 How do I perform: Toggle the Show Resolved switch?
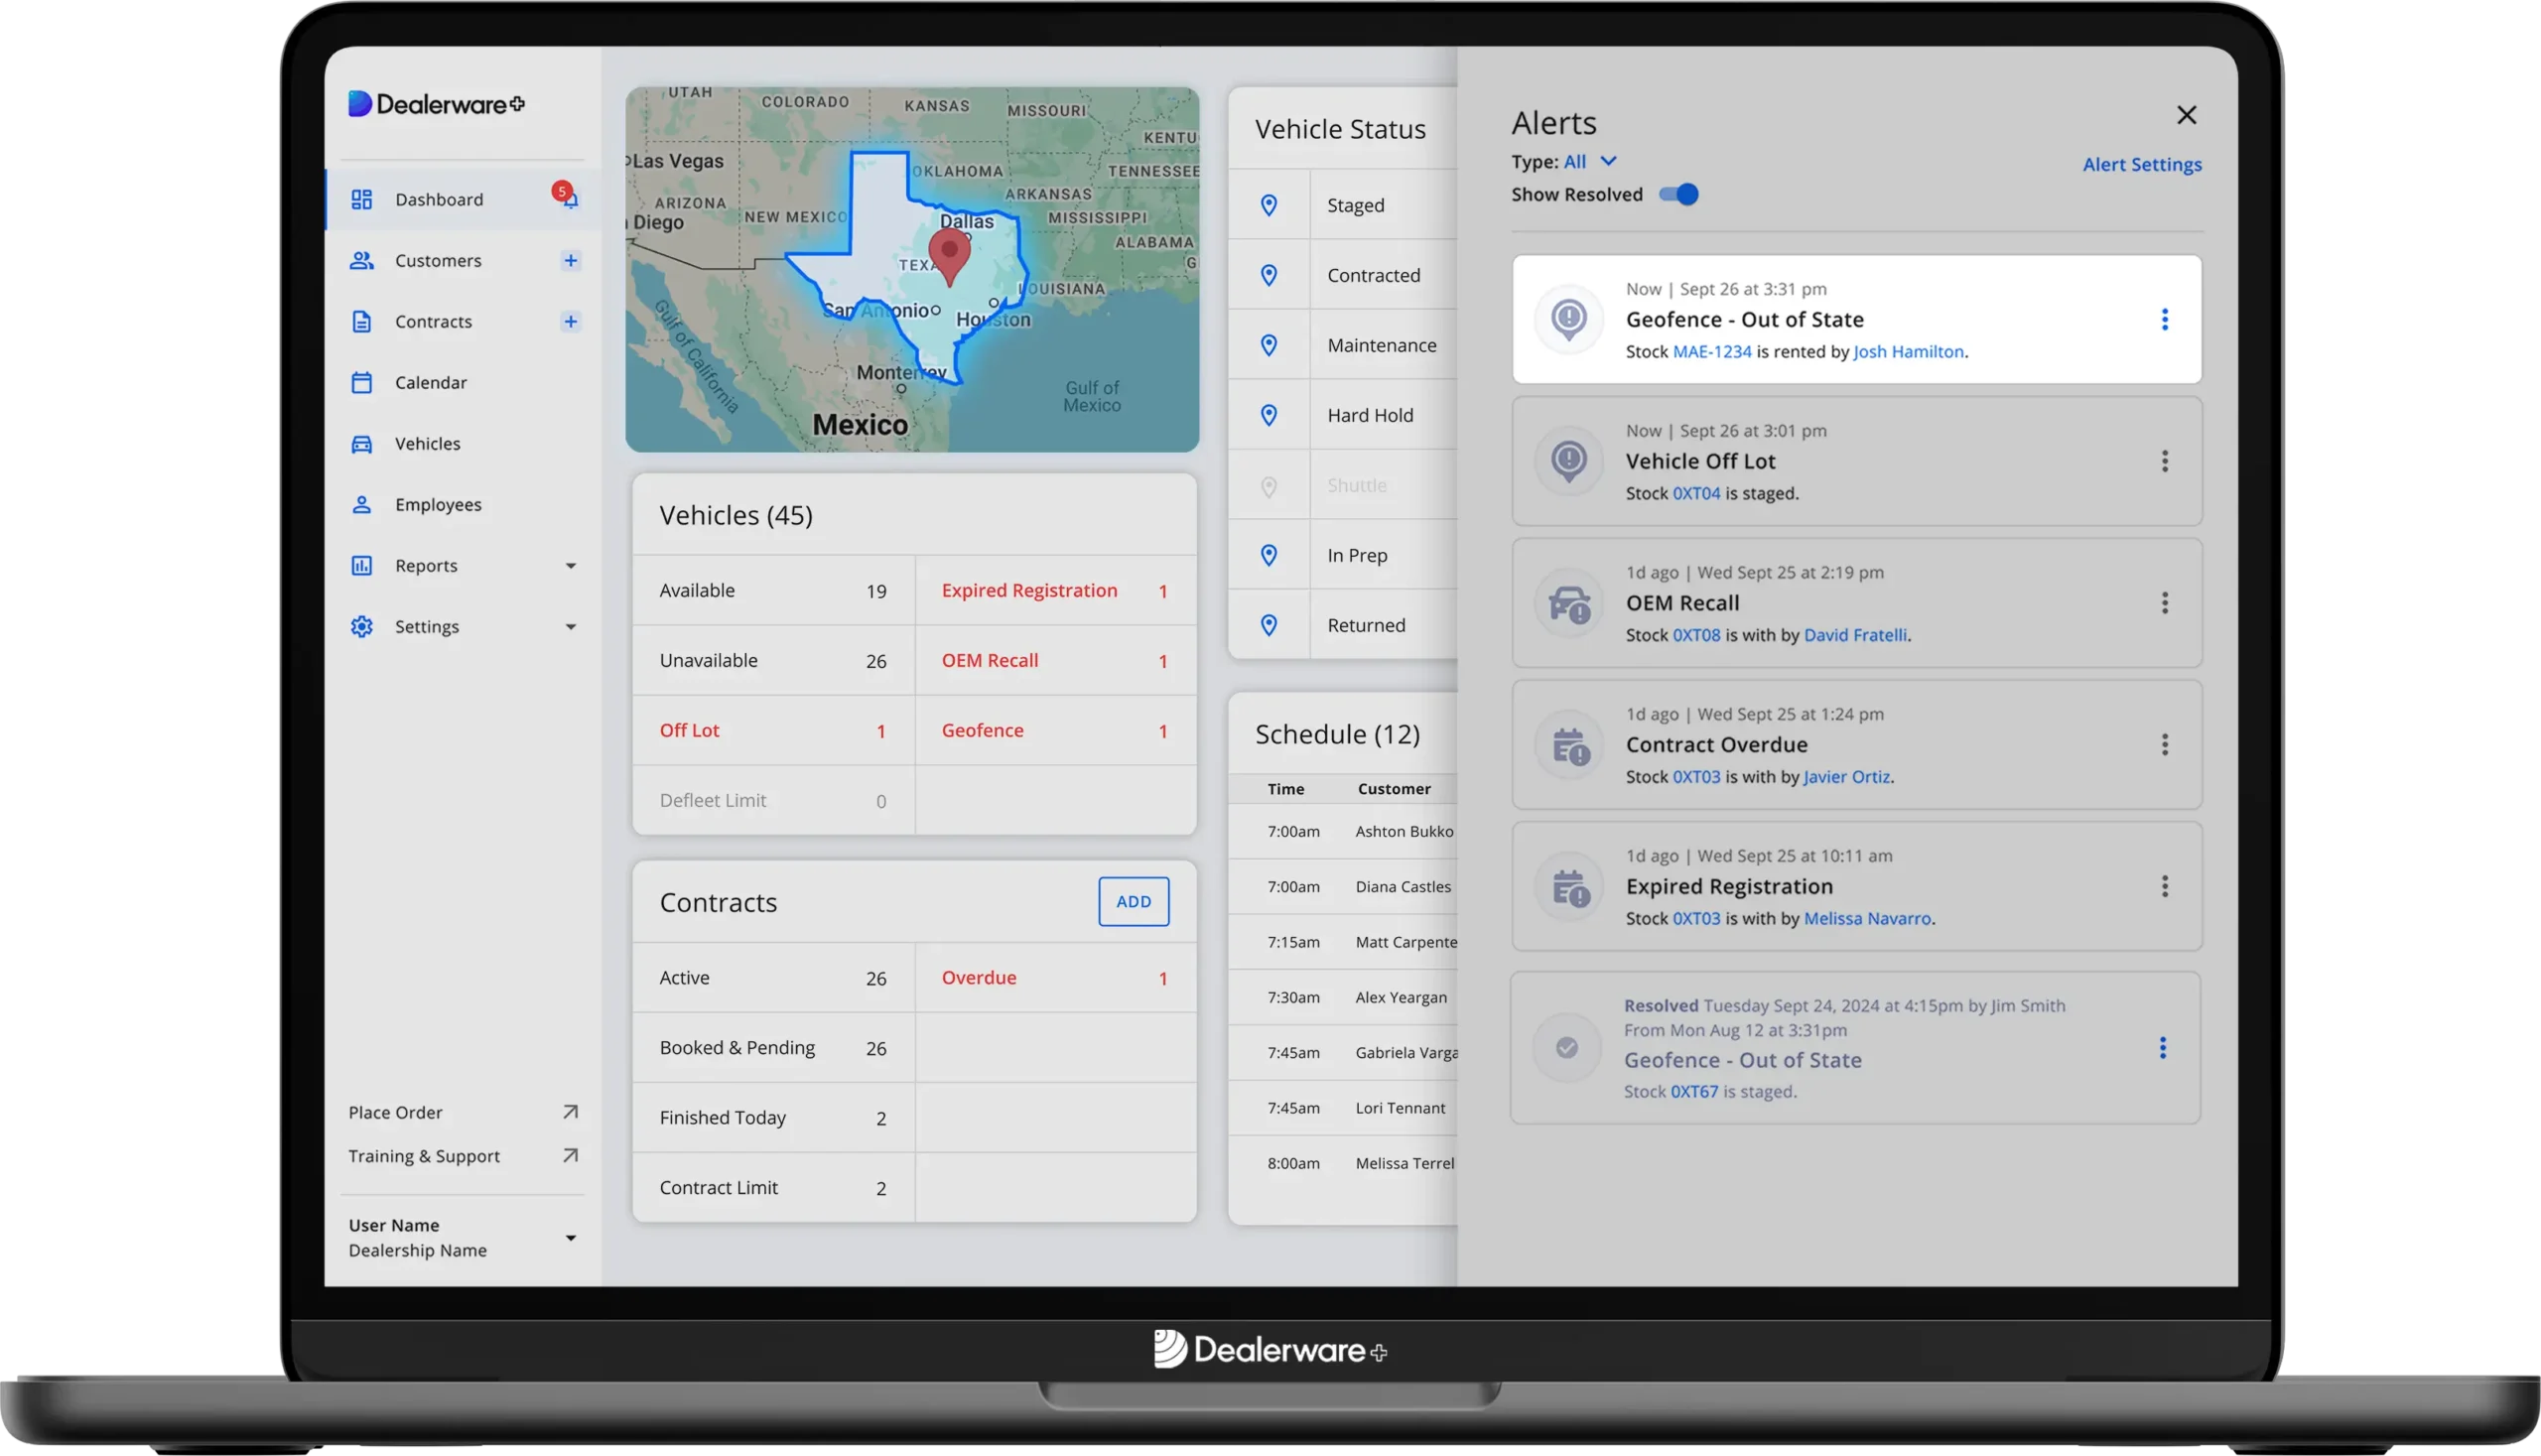pyautogui.click(x=1679, y=194)
